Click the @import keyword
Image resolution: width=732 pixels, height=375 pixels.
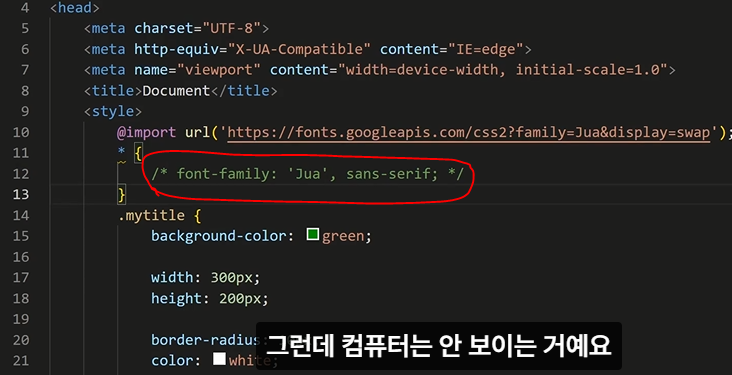click(x=147, y=132)
